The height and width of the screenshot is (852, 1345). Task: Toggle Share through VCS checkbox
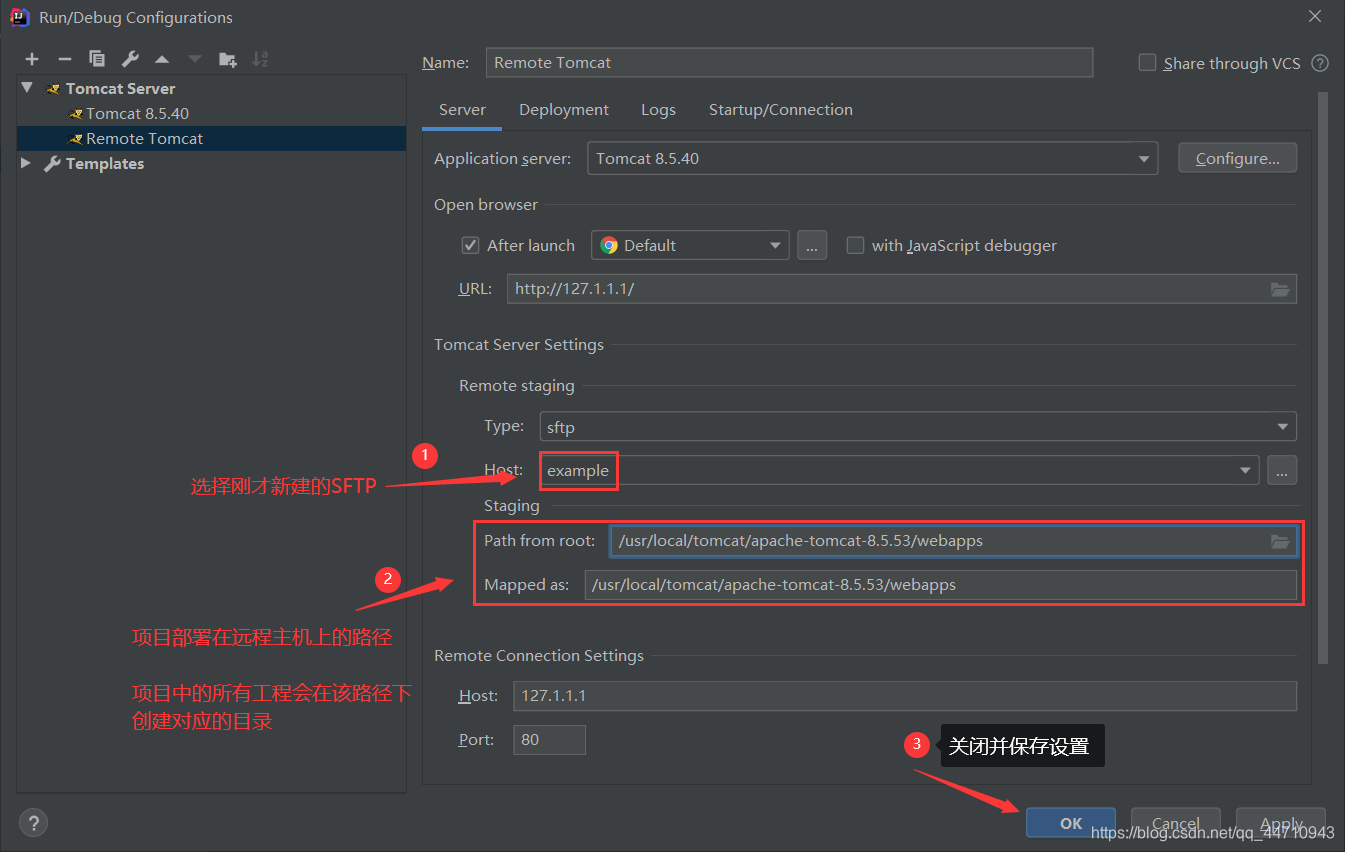1147,62
